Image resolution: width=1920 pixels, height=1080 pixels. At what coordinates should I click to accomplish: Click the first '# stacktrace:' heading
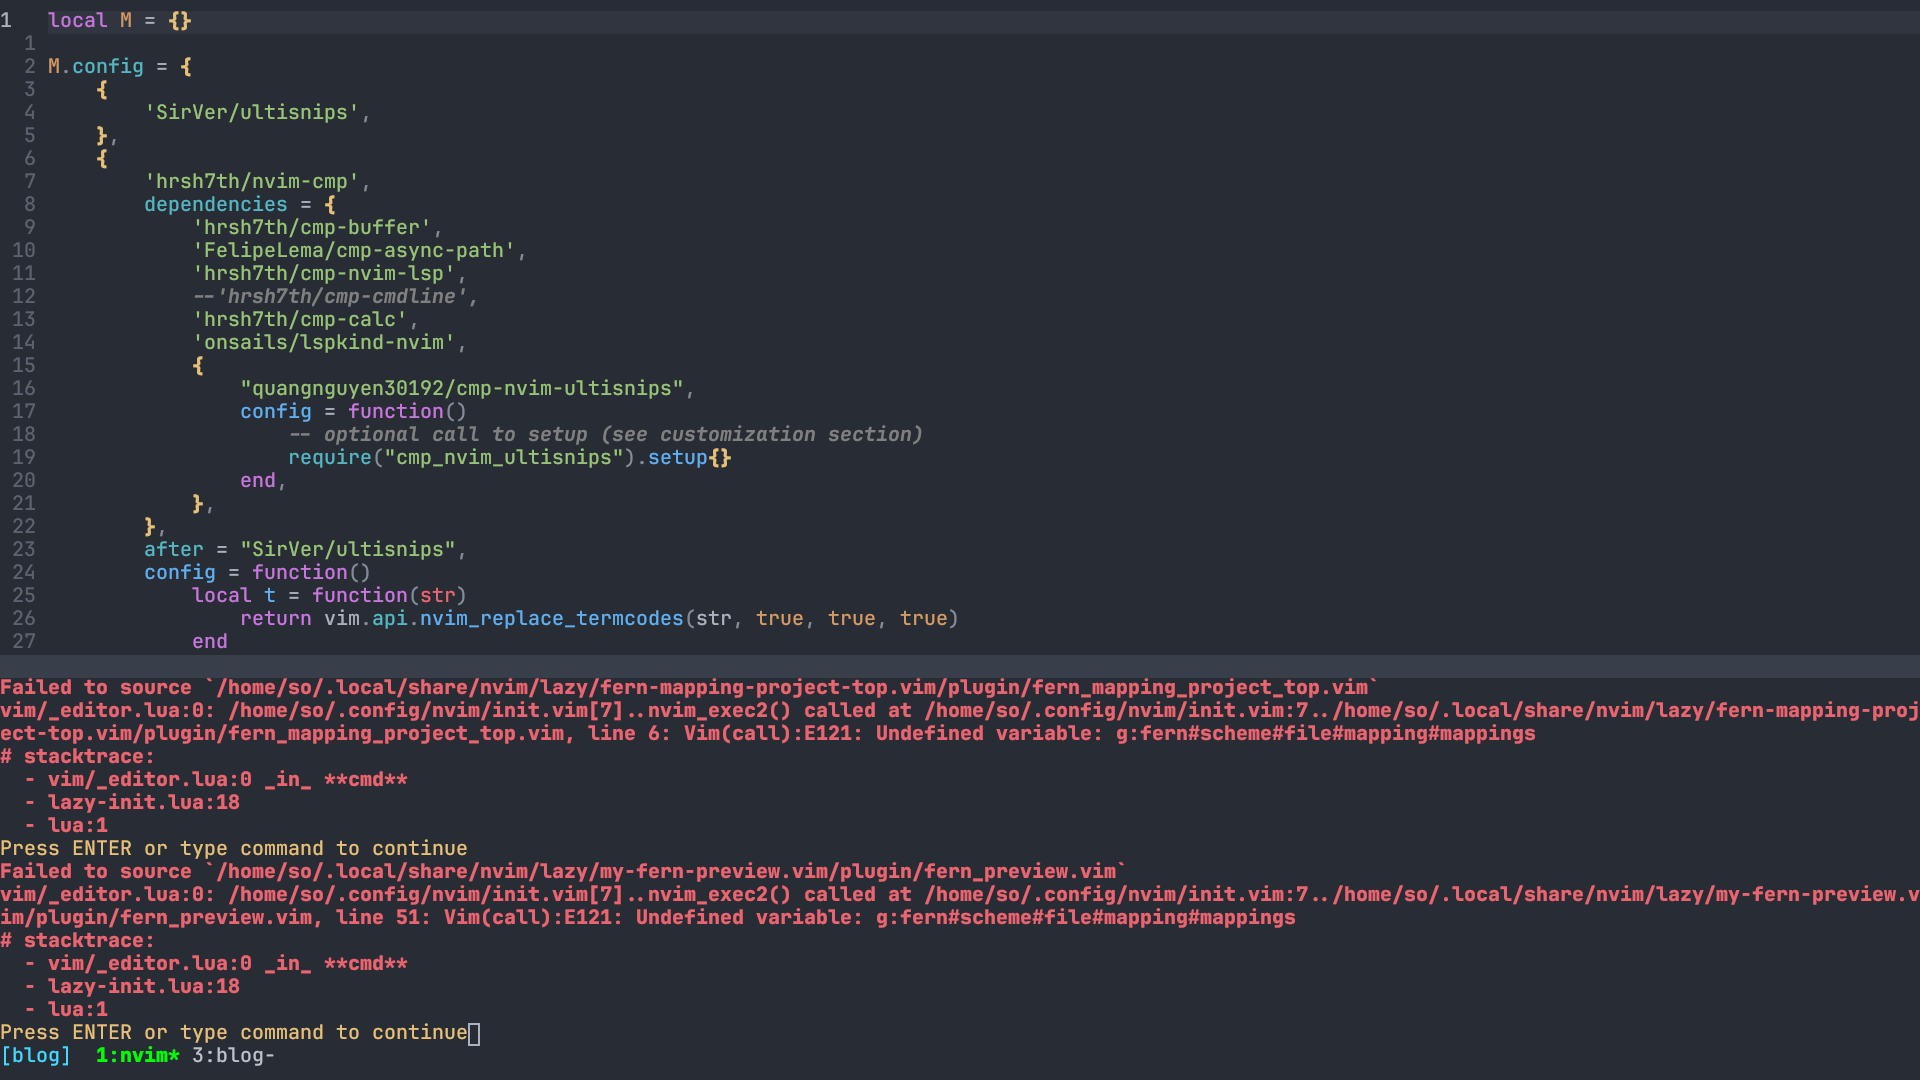pyautogui.click(x=78, y=756)
